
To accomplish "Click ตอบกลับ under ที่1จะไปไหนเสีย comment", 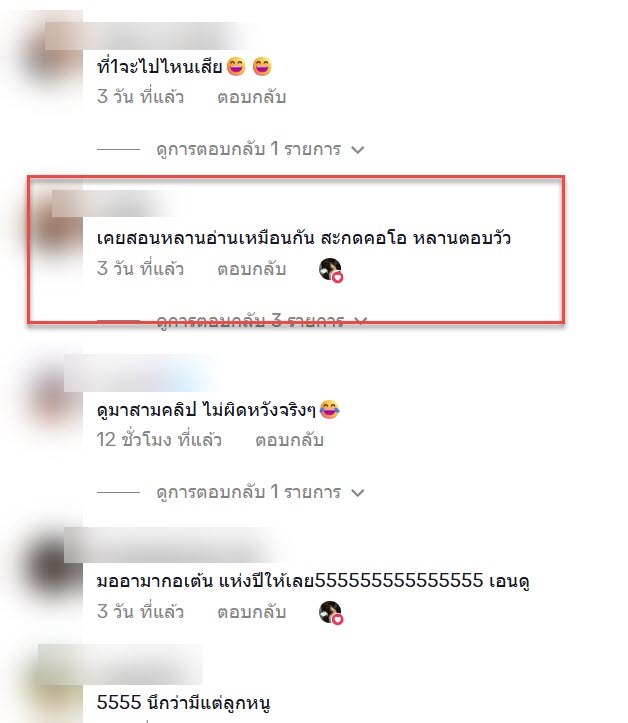I will 252,97.
